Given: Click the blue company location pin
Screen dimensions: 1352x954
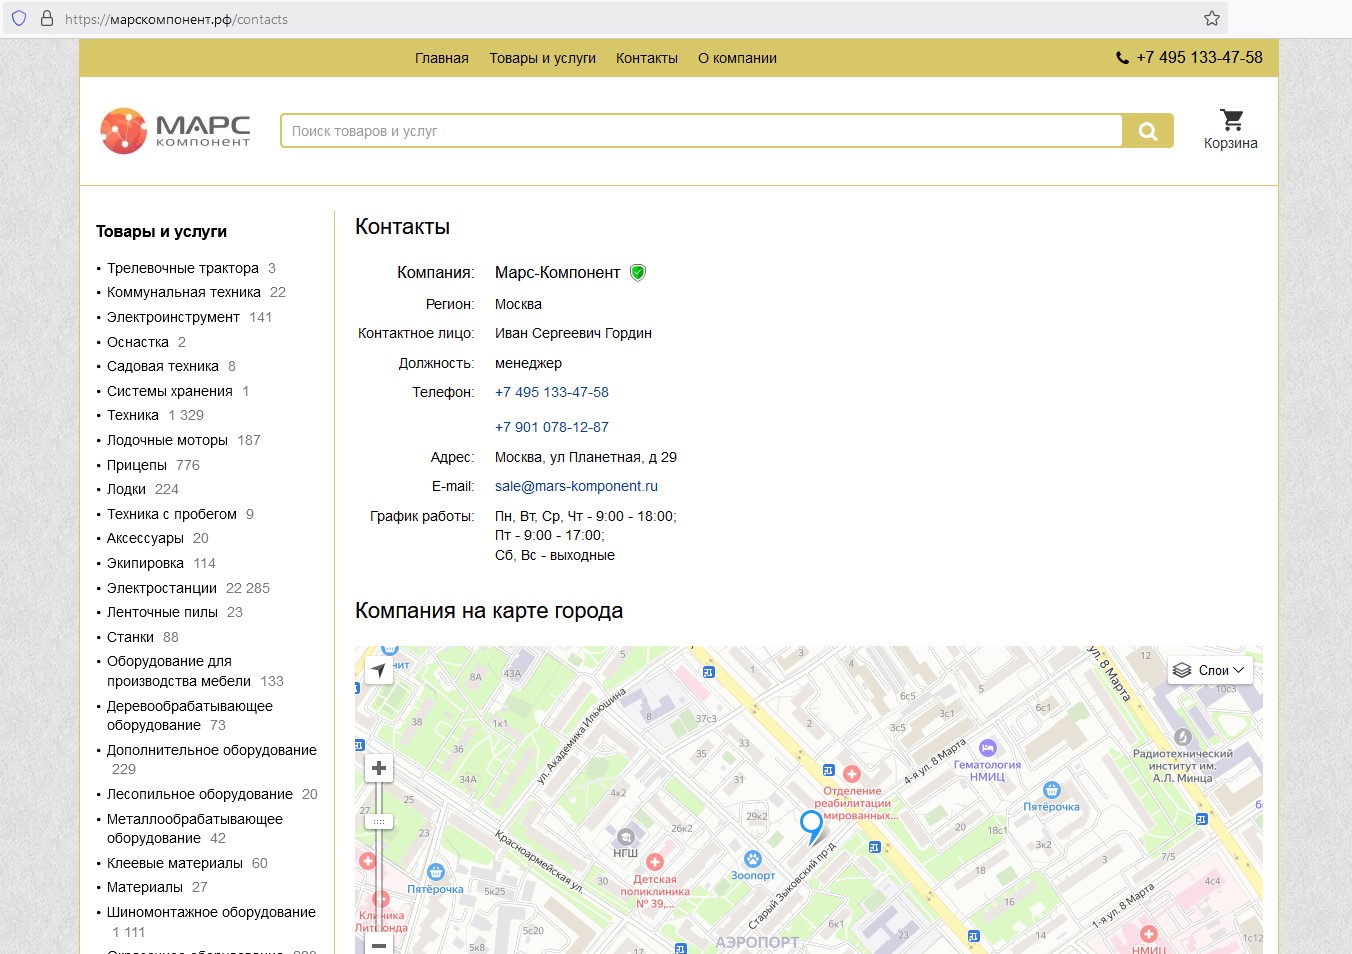Looking at the screenshot, I should 811,826.
